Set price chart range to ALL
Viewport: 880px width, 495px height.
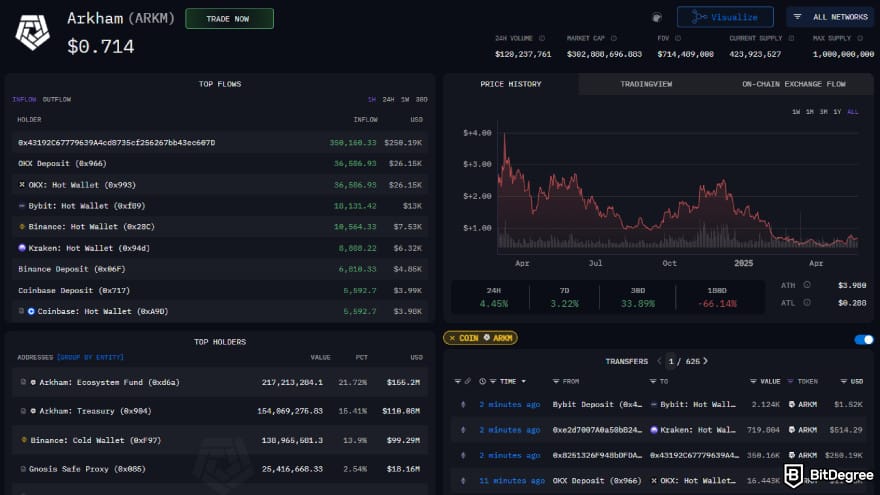(852, 112)
